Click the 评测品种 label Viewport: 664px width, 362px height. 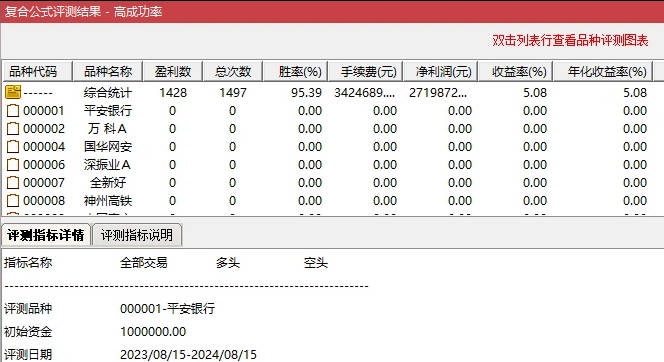pos(28,308)
